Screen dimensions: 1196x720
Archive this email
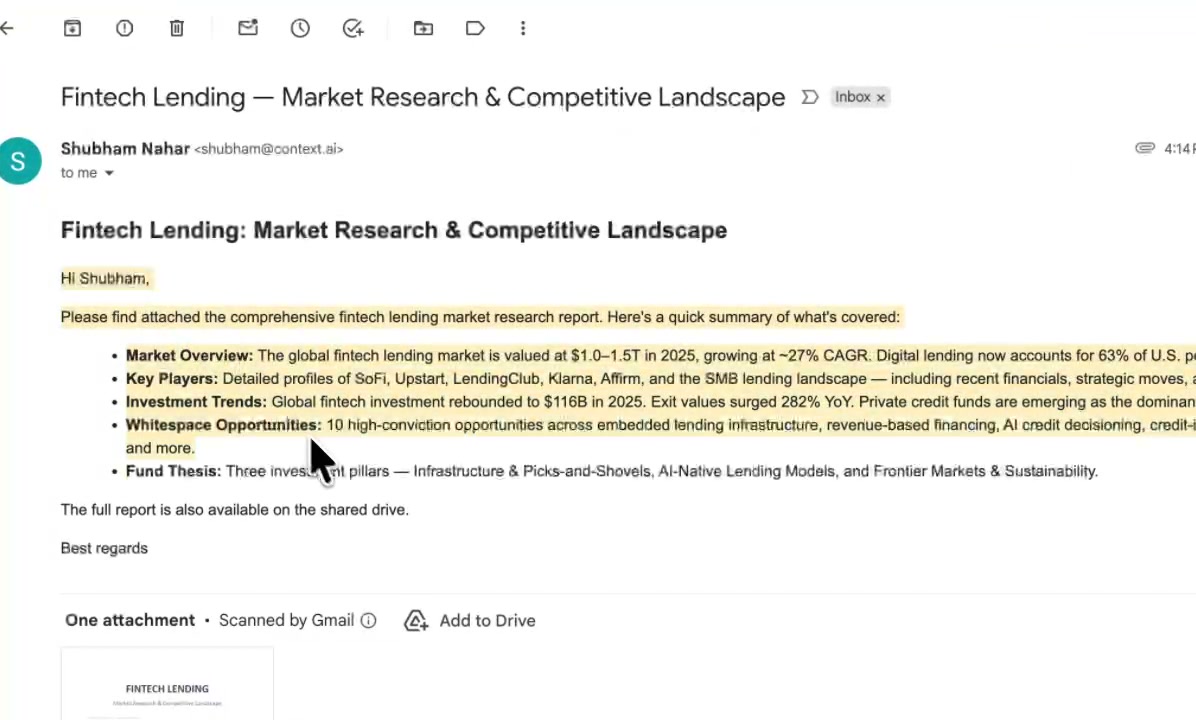click(x=72, y=28)
